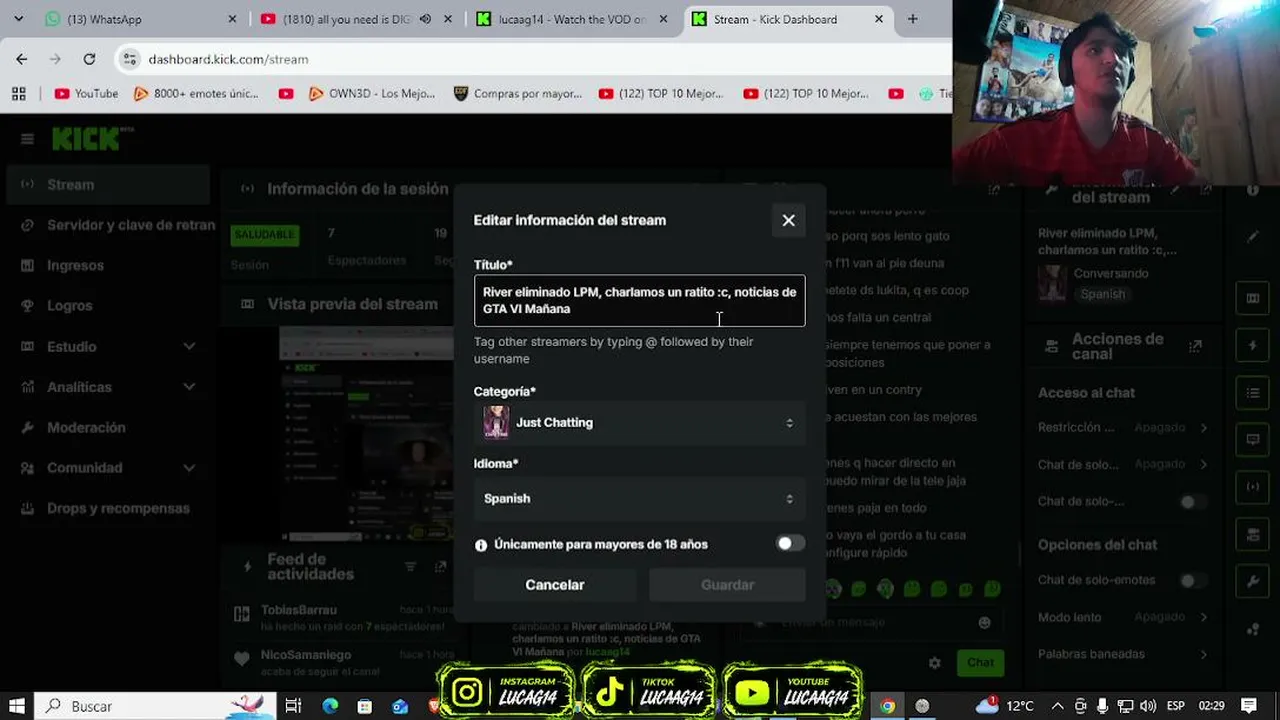Switch to the lucaag14 VOD tab
Image resolution: width=1280 pixels, height=720 pixels.
point(570,19)
